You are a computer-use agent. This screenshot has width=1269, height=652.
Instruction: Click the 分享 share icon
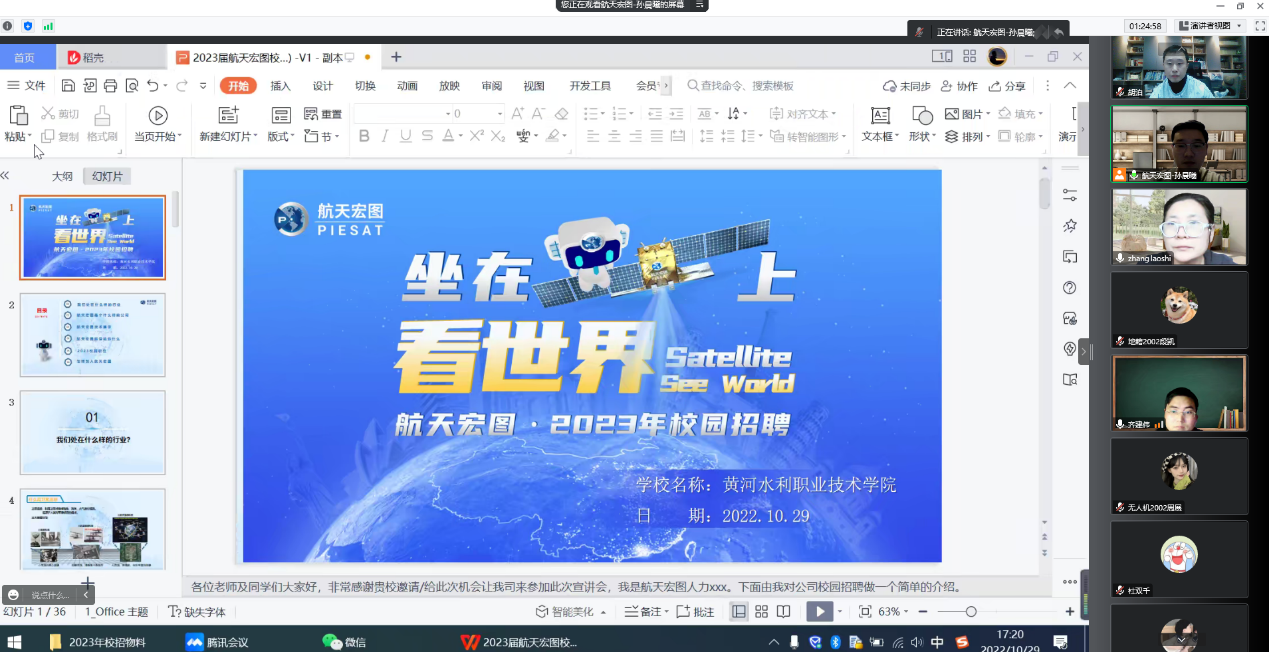(x=1008, y=86)
